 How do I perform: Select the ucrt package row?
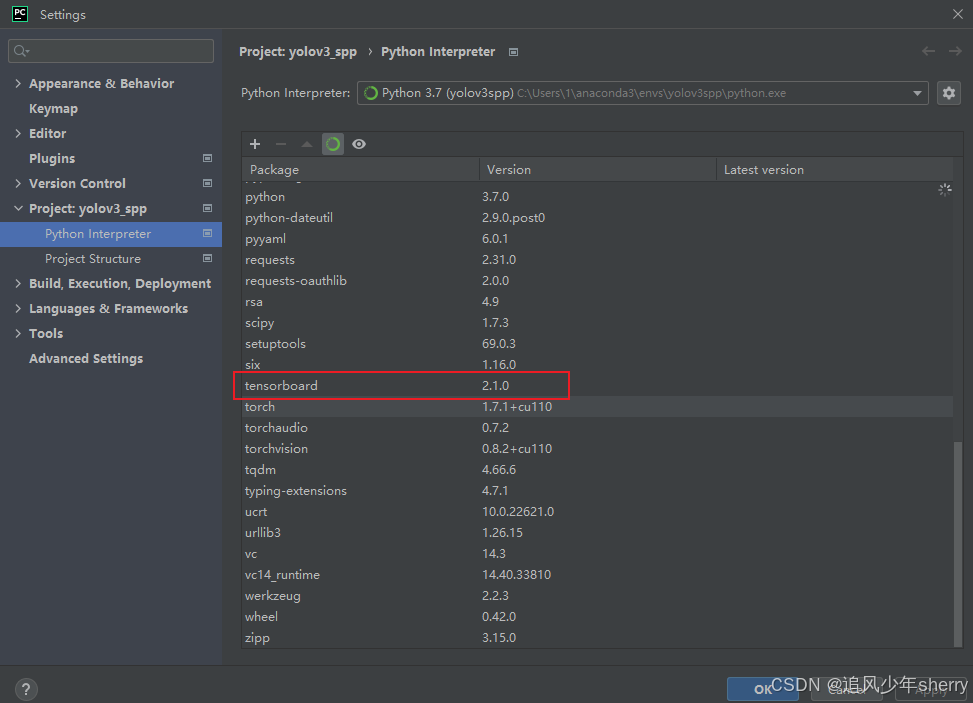[x=598, y=512]
